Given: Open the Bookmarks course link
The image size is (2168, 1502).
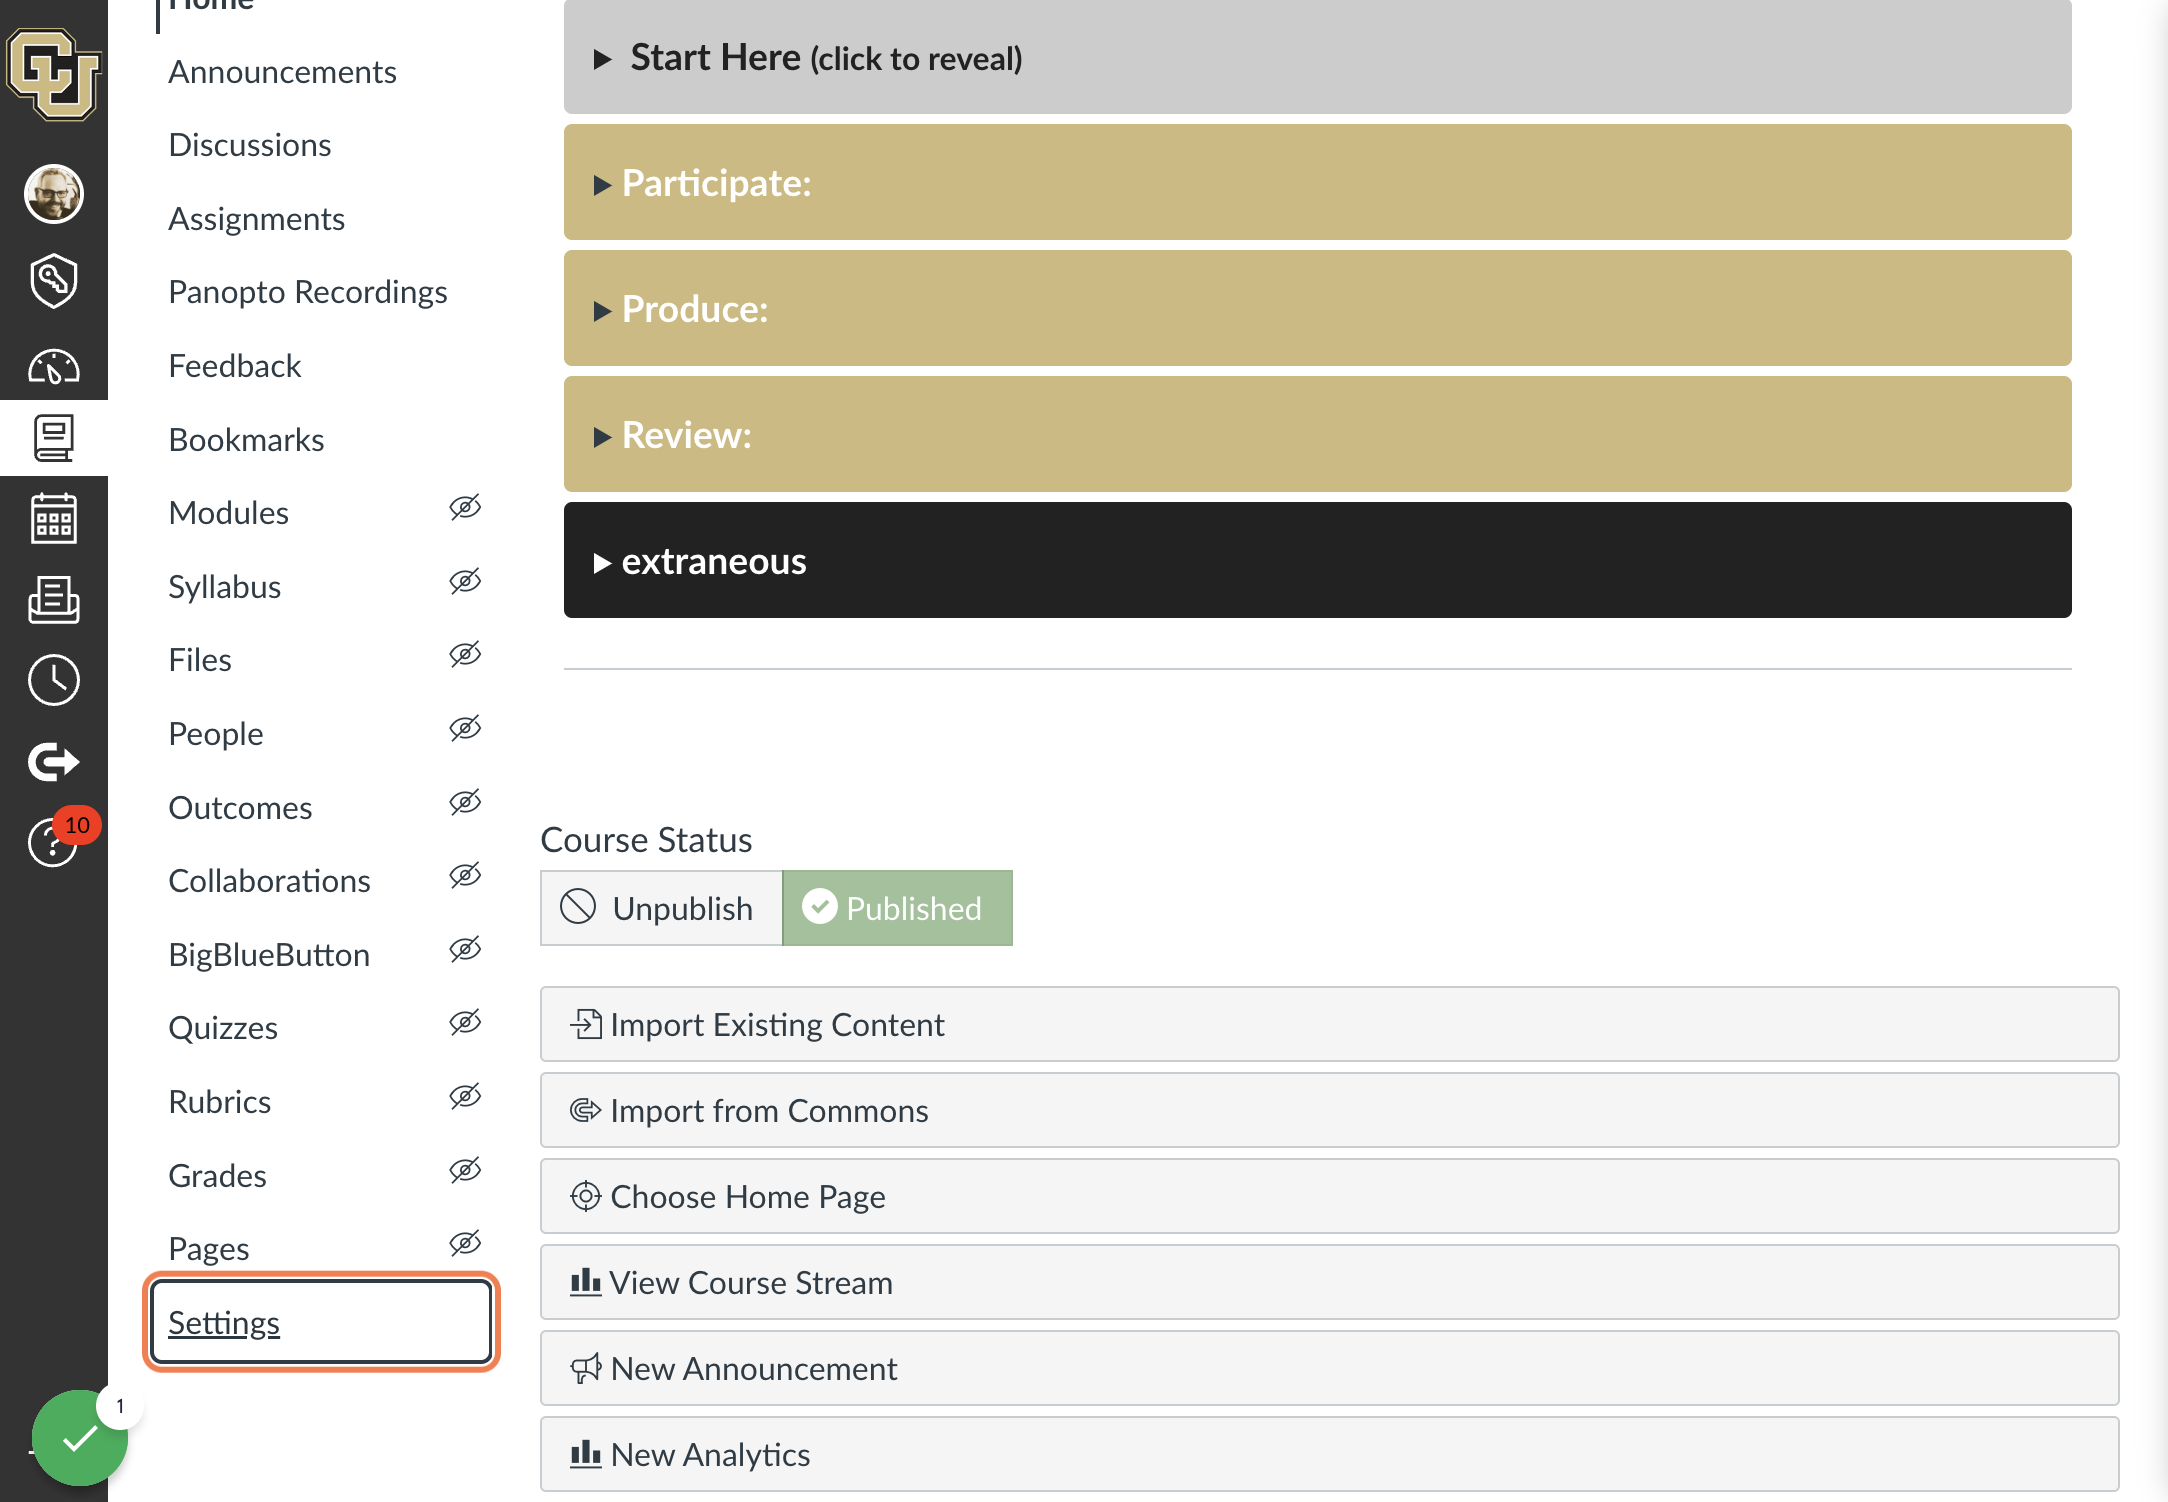Looking at the screenshot, I should (x=246, y=440).
